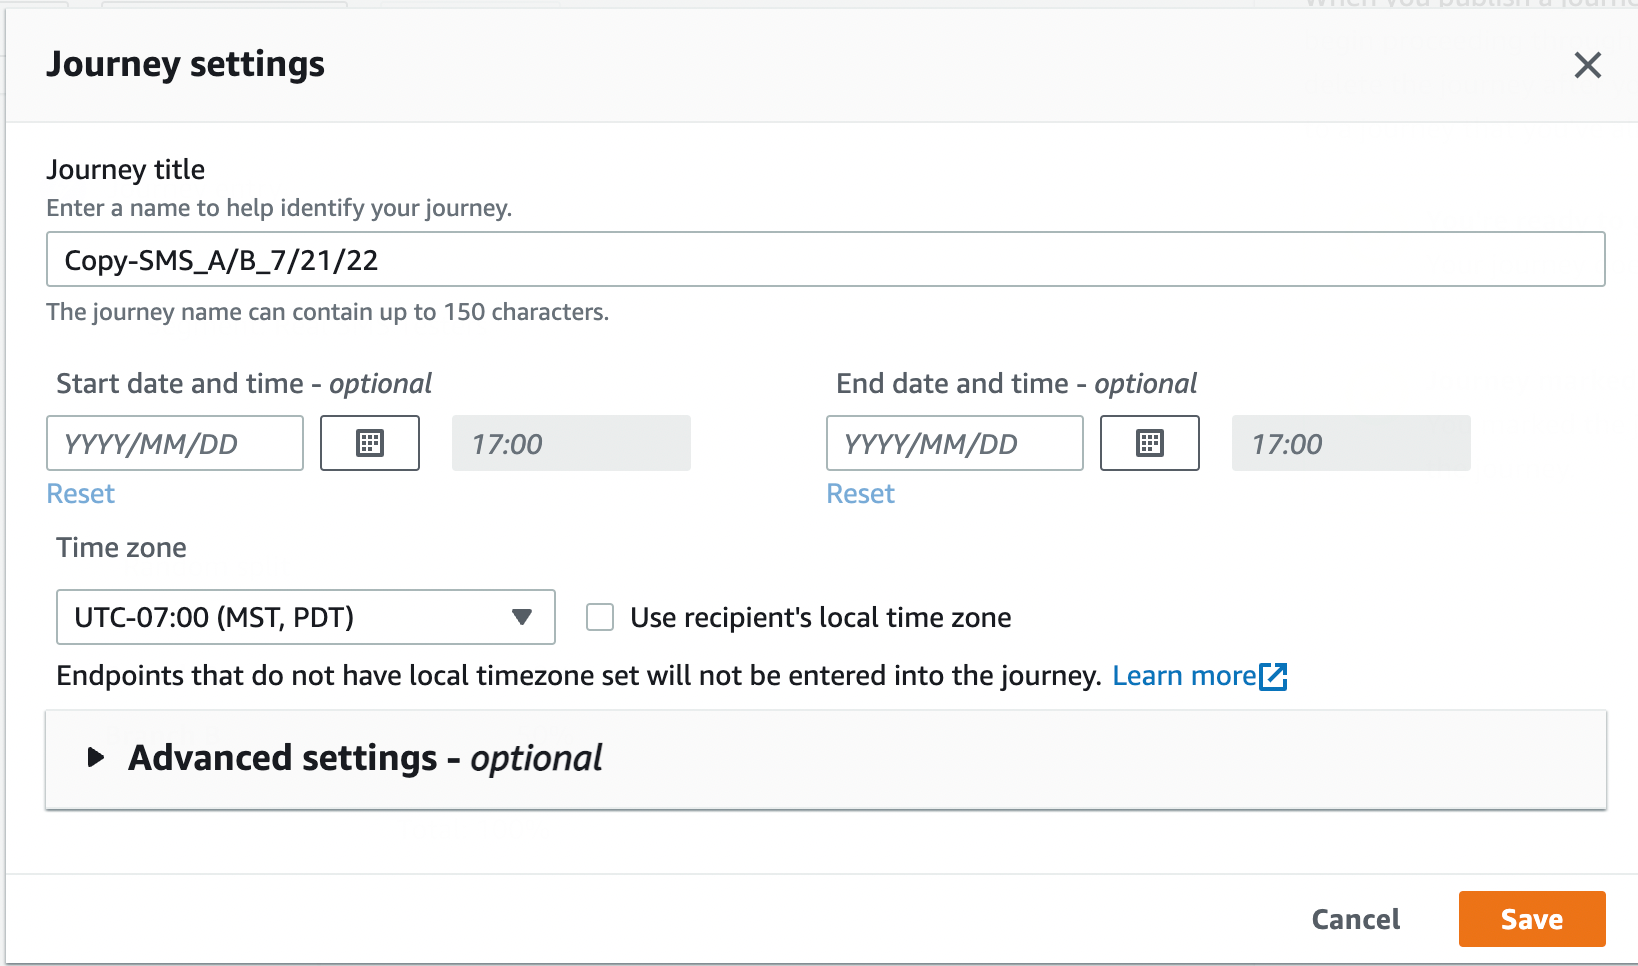Click the "Use recipient's local time zone" label
Image resolution: width=1638 pixels, height=966 pixels.
point(820,618)
